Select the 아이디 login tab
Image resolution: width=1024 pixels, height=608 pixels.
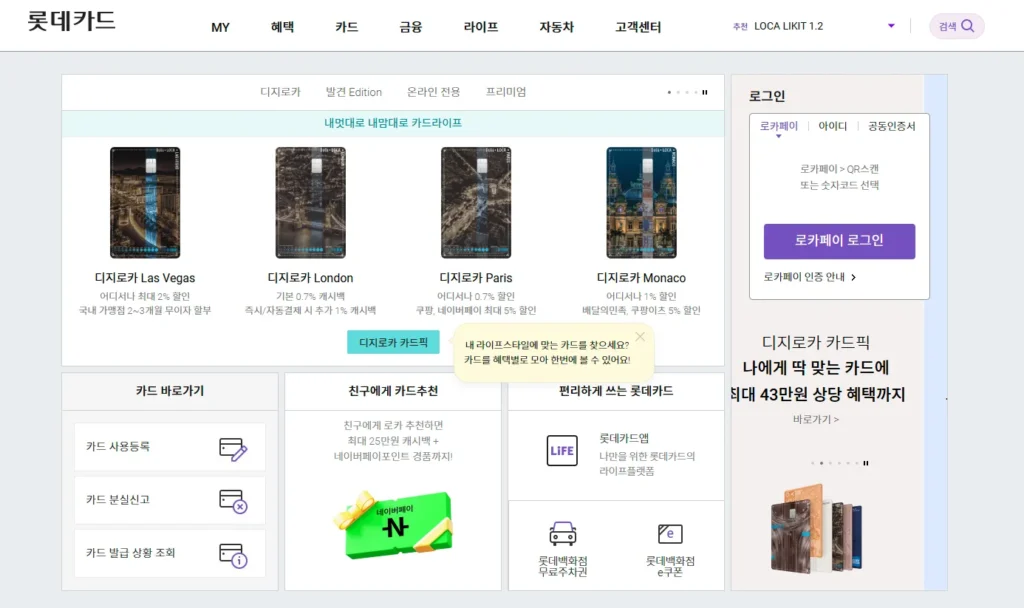[x=833, y=126]
